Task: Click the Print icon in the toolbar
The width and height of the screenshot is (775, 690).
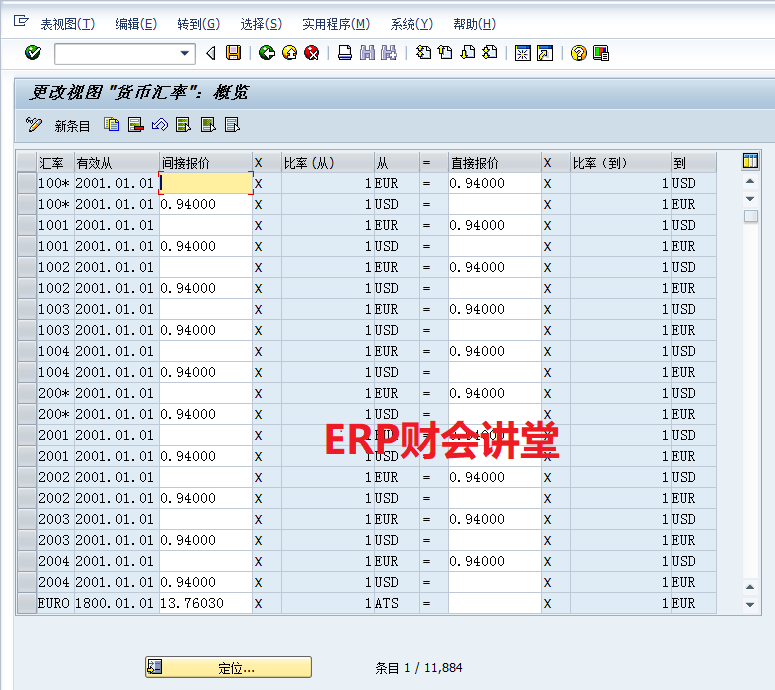Action: pyautogui.click(x=345, y=53)
